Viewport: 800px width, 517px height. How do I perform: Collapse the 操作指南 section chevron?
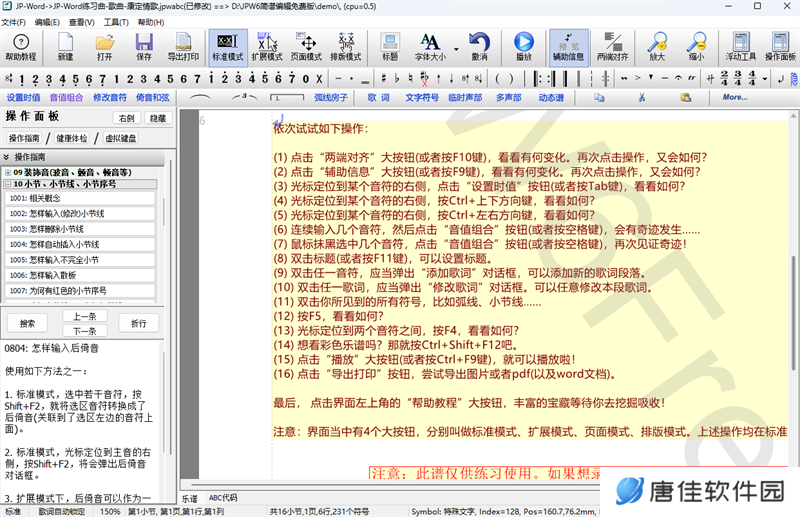pos(6,157)
